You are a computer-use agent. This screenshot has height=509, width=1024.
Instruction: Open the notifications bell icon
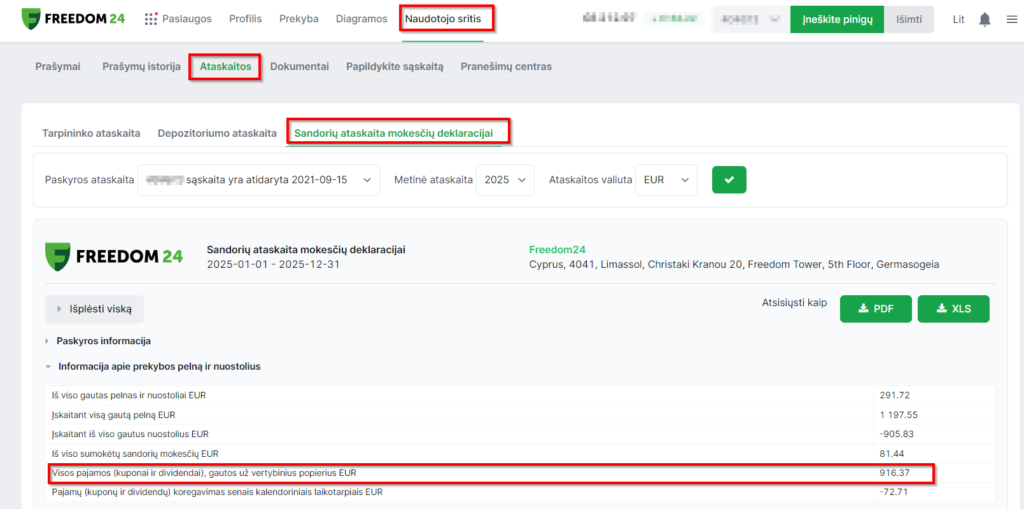coord(985,20)
